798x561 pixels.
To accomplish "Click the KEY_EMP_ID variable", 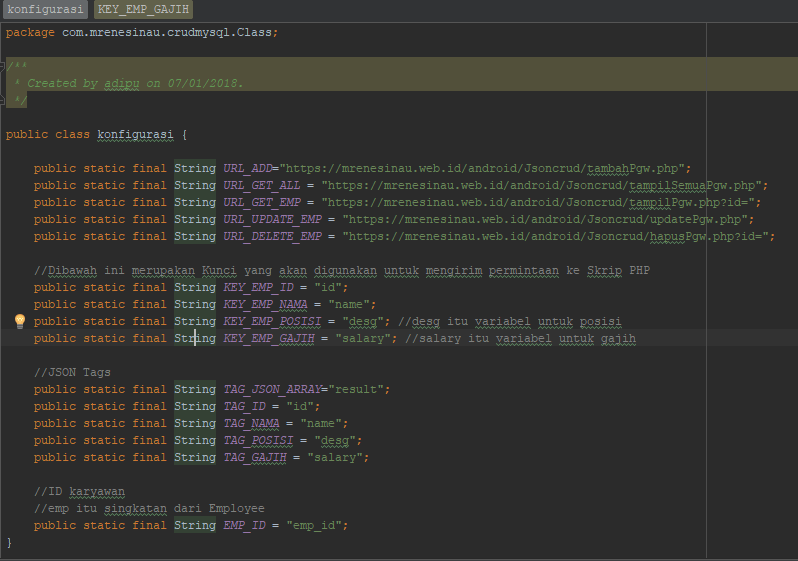I will tap(258, 287).
